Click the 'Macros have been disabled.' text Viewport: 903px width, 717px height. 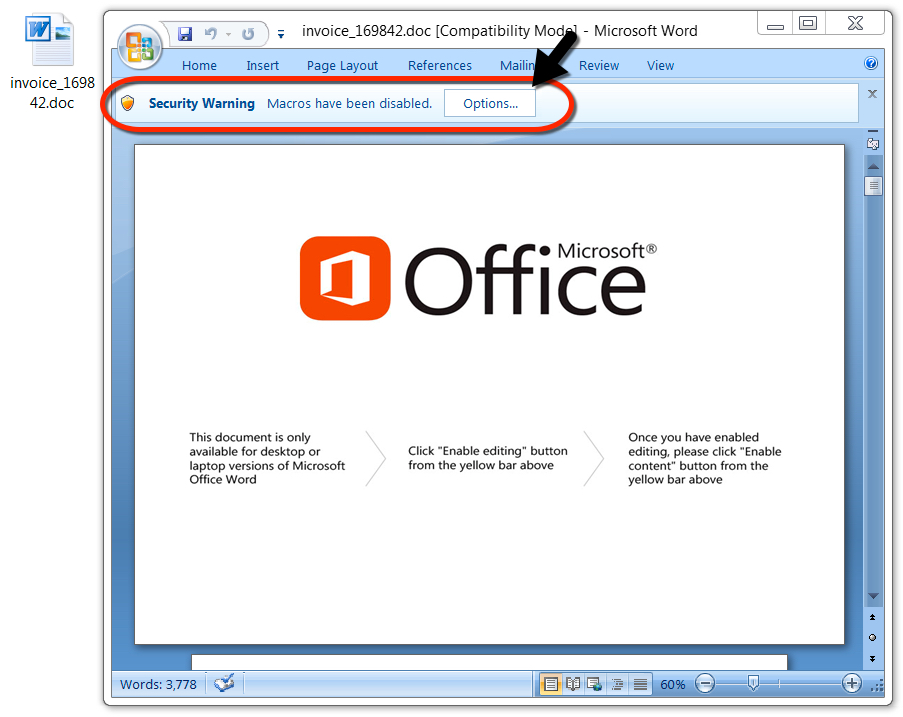tap(350, 104)
